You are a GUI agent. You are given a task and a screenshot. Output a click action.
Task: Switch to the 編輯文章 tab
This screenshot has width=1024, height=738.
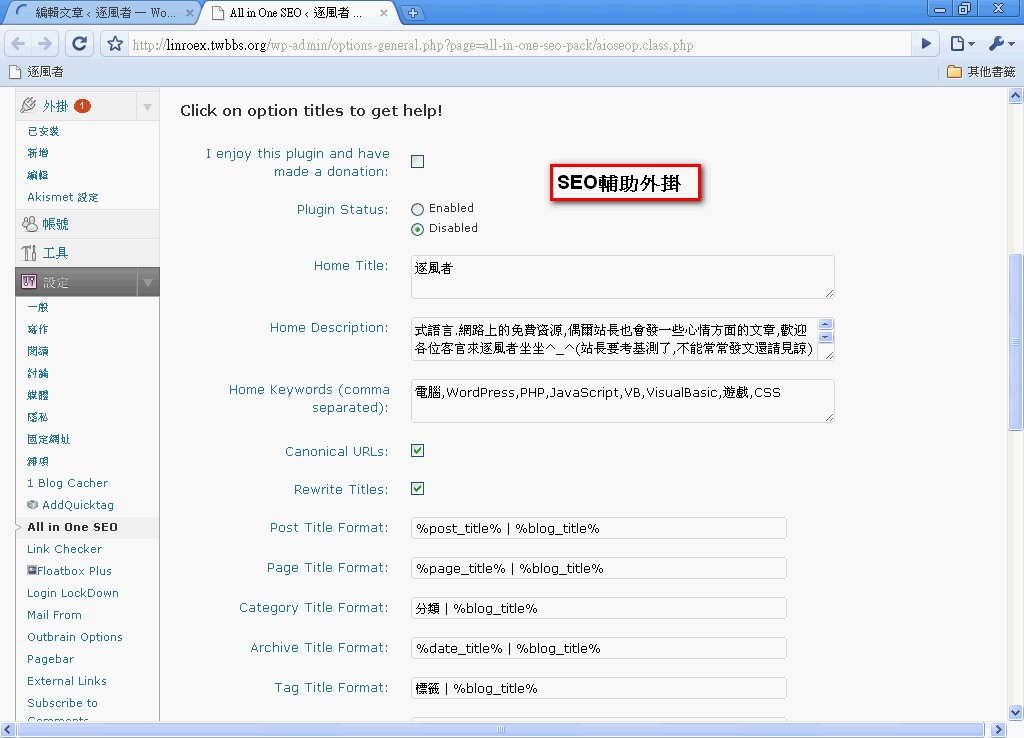tap(102, 12)
